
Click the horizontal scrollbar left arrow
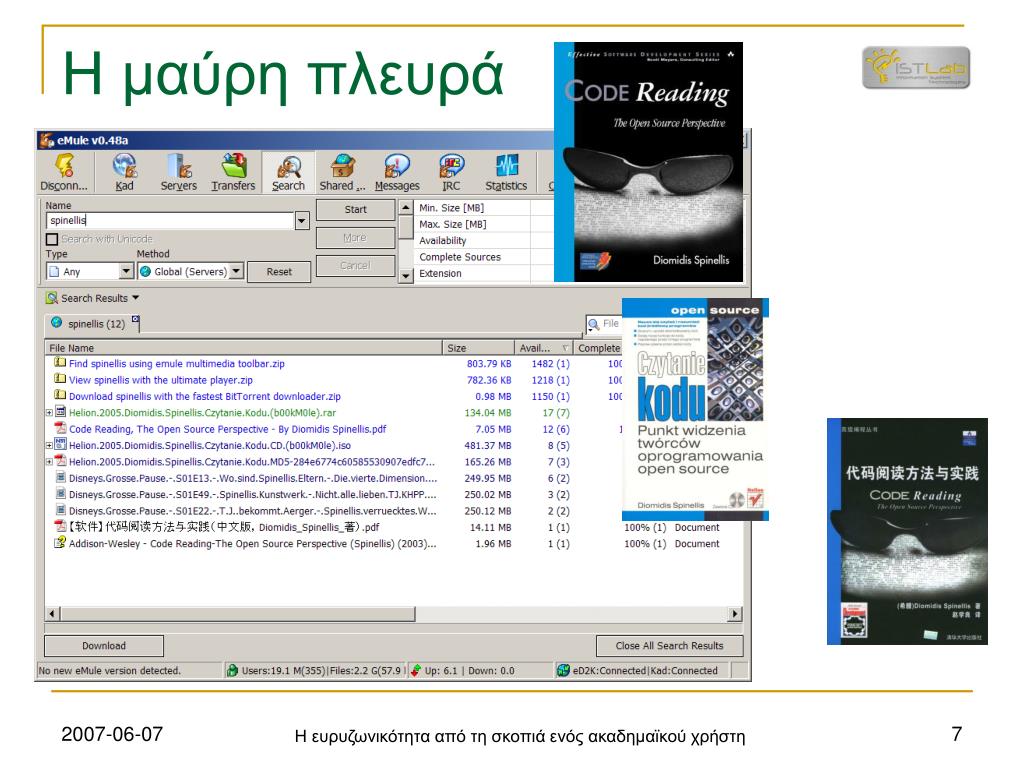(53, 614)
